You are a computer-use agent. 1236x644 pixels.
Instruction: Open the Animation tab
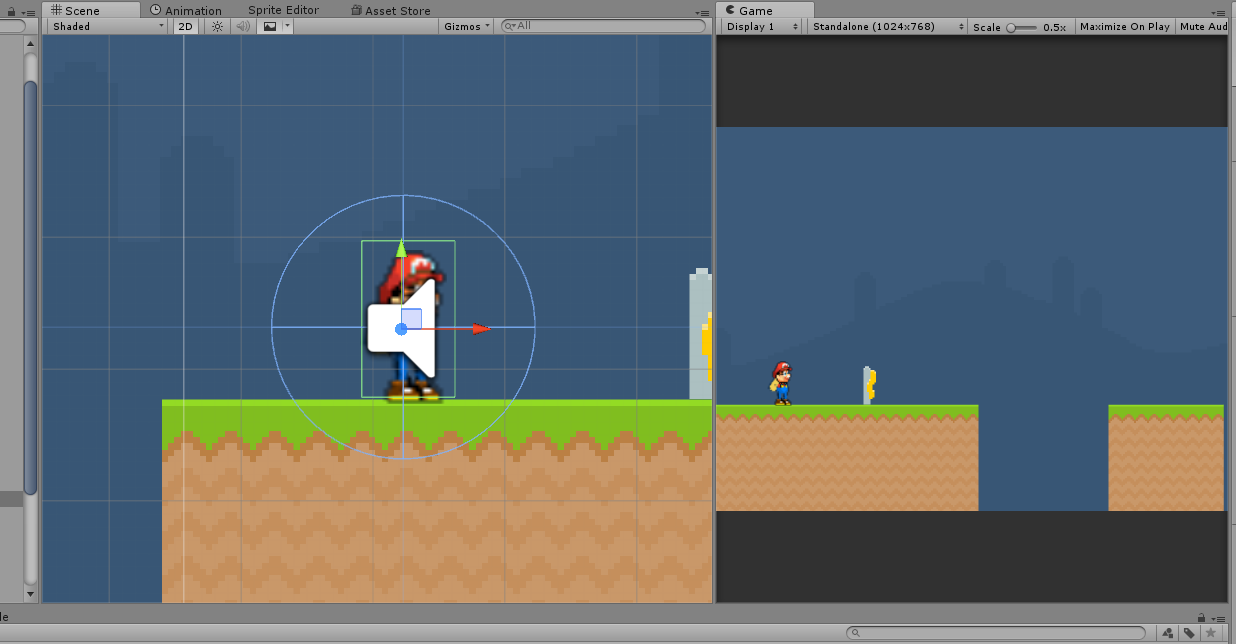[186, 10]
